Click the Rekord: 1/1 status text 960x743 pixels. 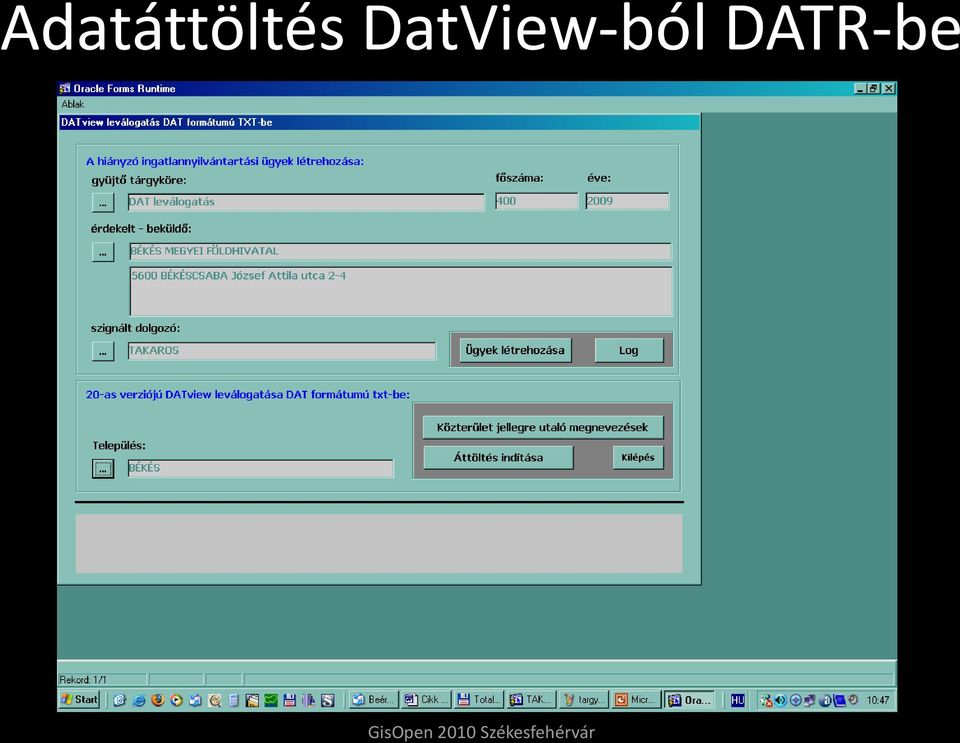click(x=83, y=679)
